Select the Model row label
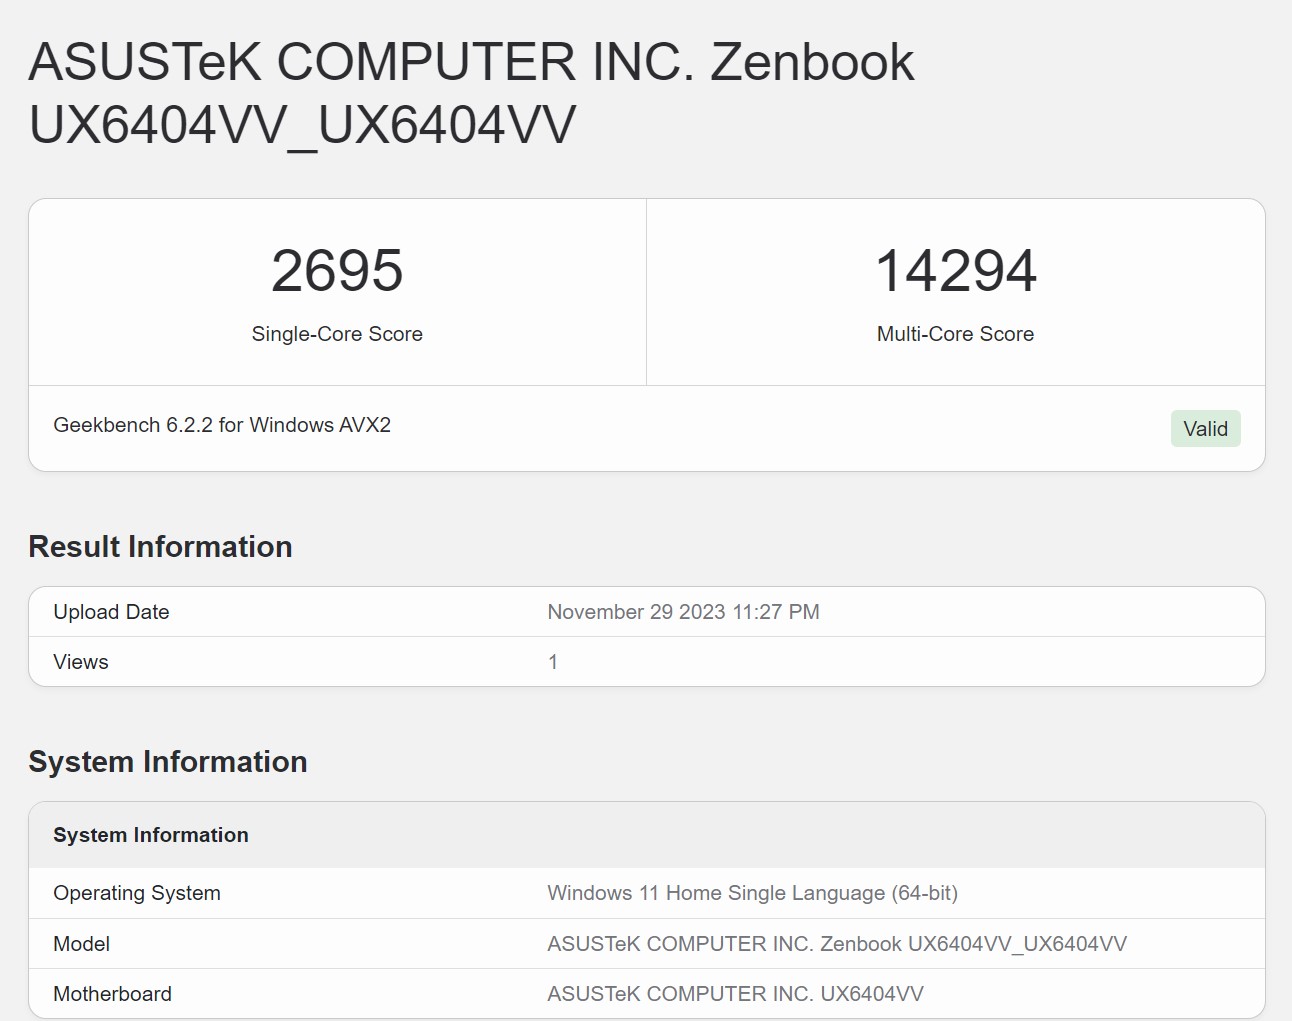Image resolution: width=1292 pixels, height=1021 pixels. (82, 944)
